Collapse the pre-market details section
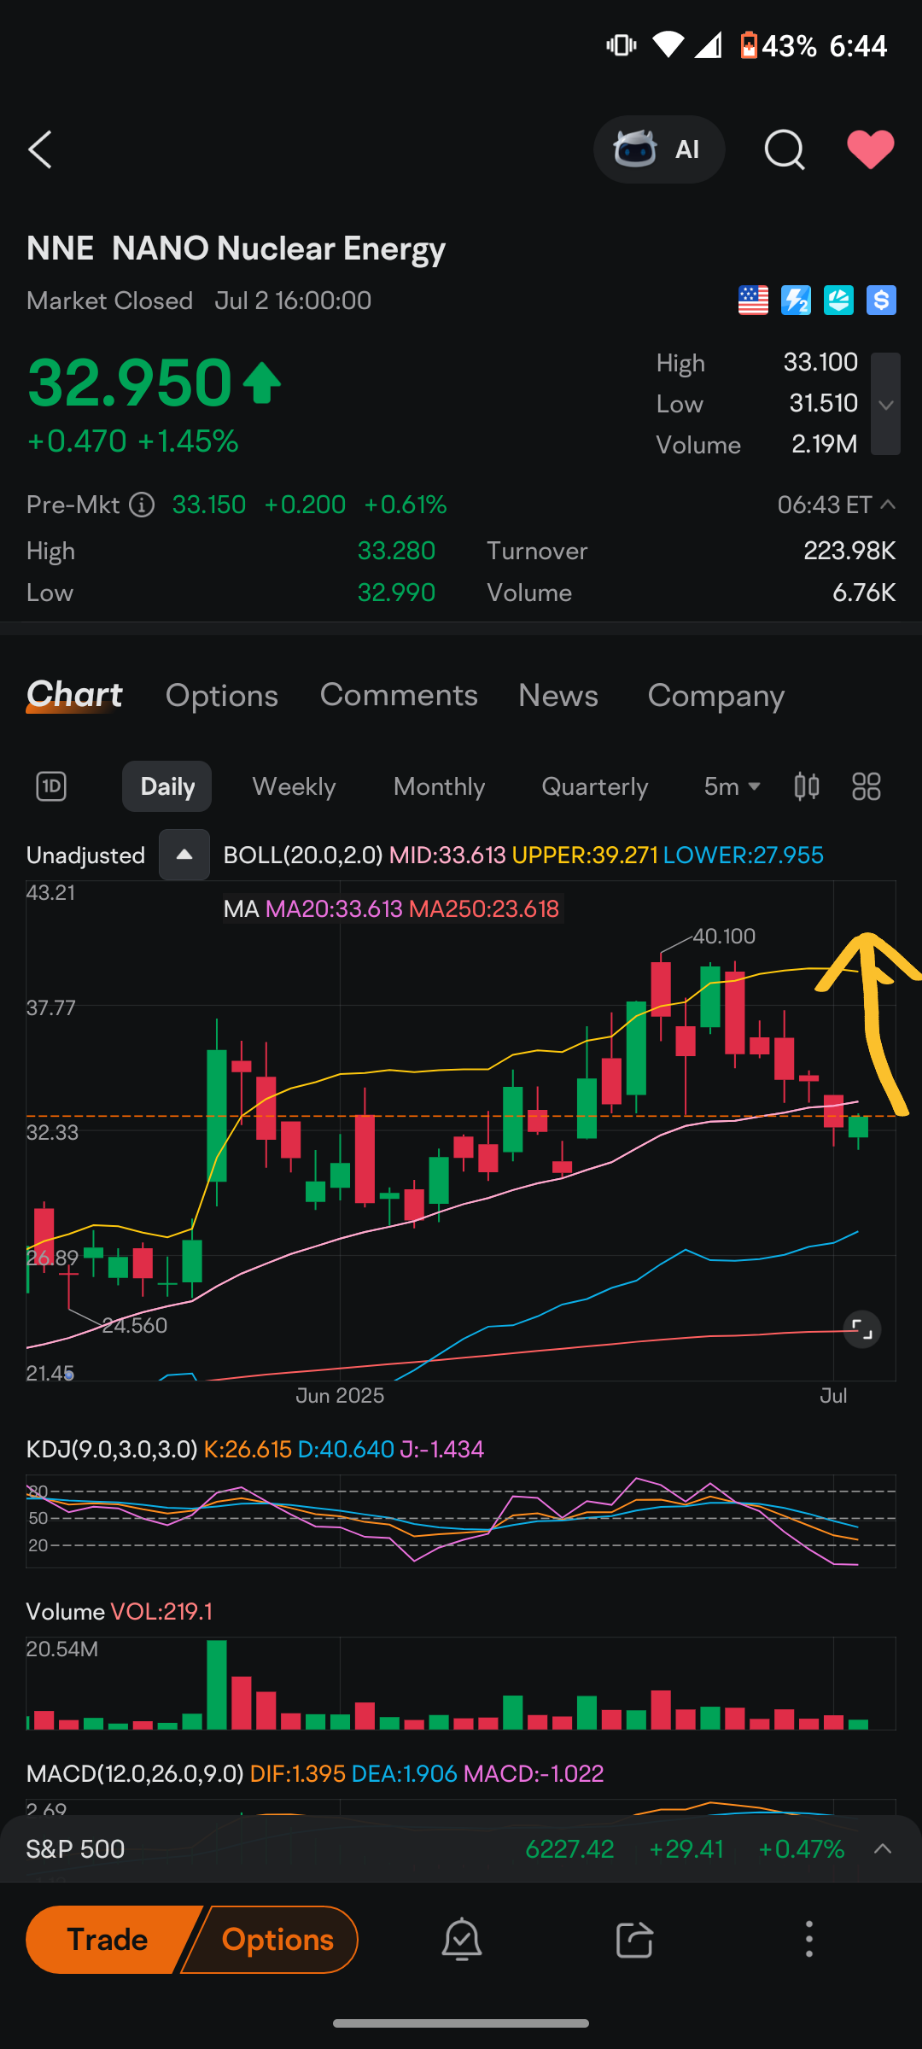Viewport: 922px width, 2049px height. pos(887,505)
